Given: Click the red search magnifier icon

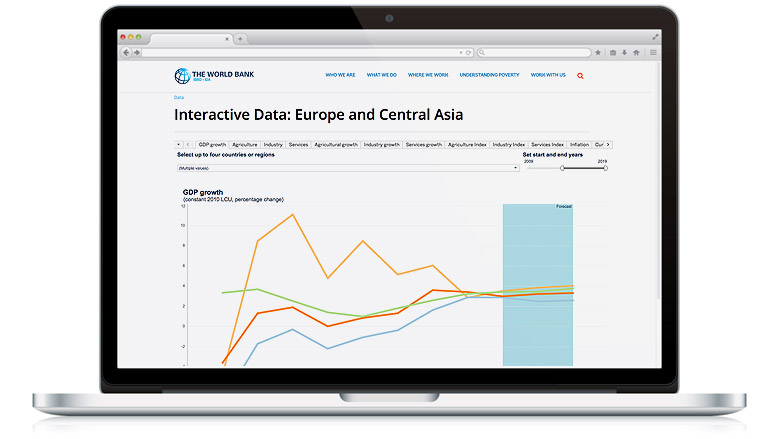Looking at the screenshot, I should (x=581, y=75).
